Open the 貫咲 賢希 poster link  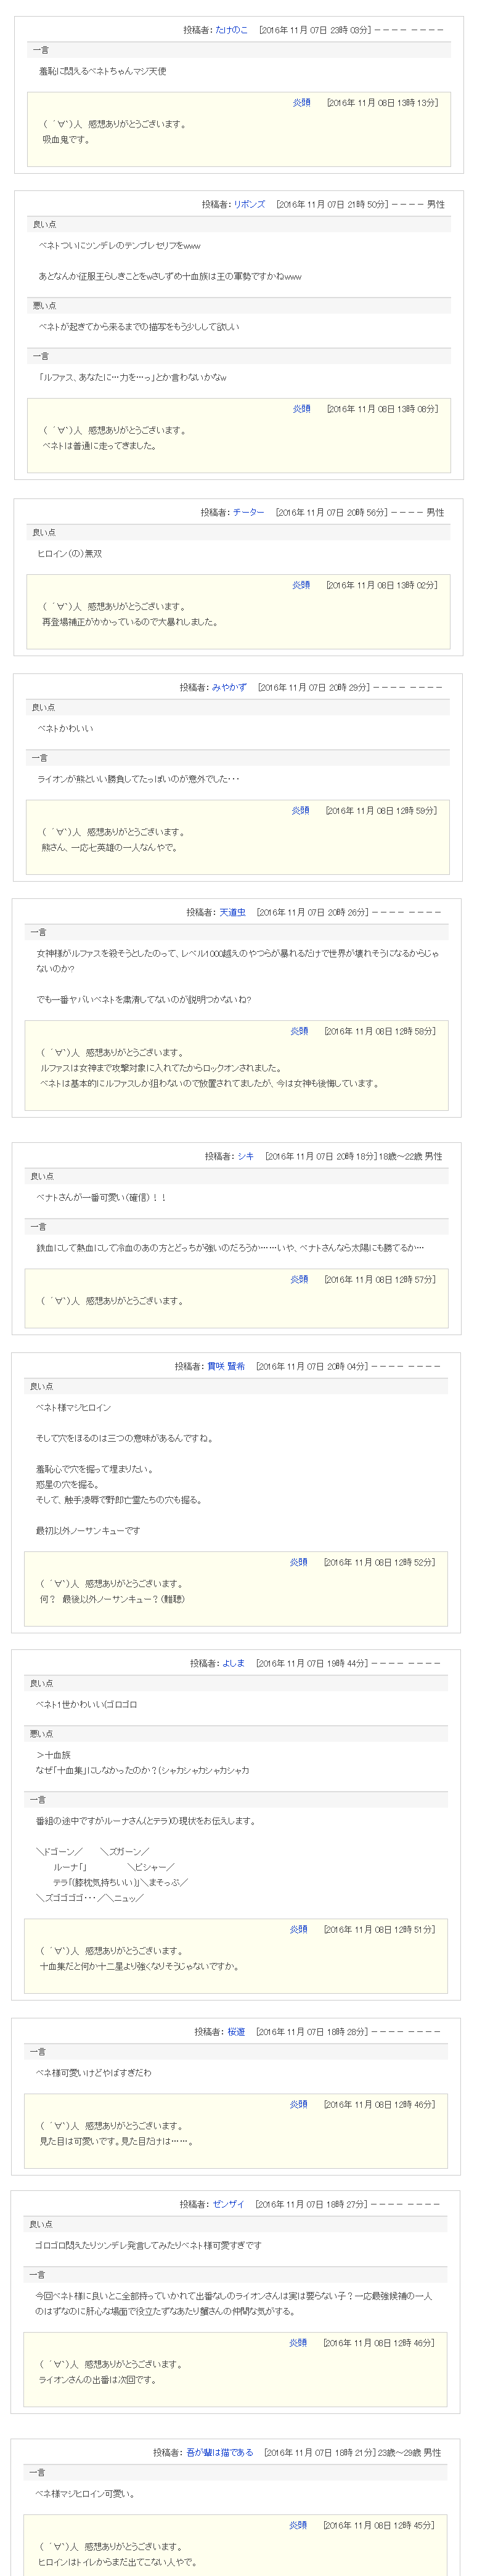pos(226,1366)
